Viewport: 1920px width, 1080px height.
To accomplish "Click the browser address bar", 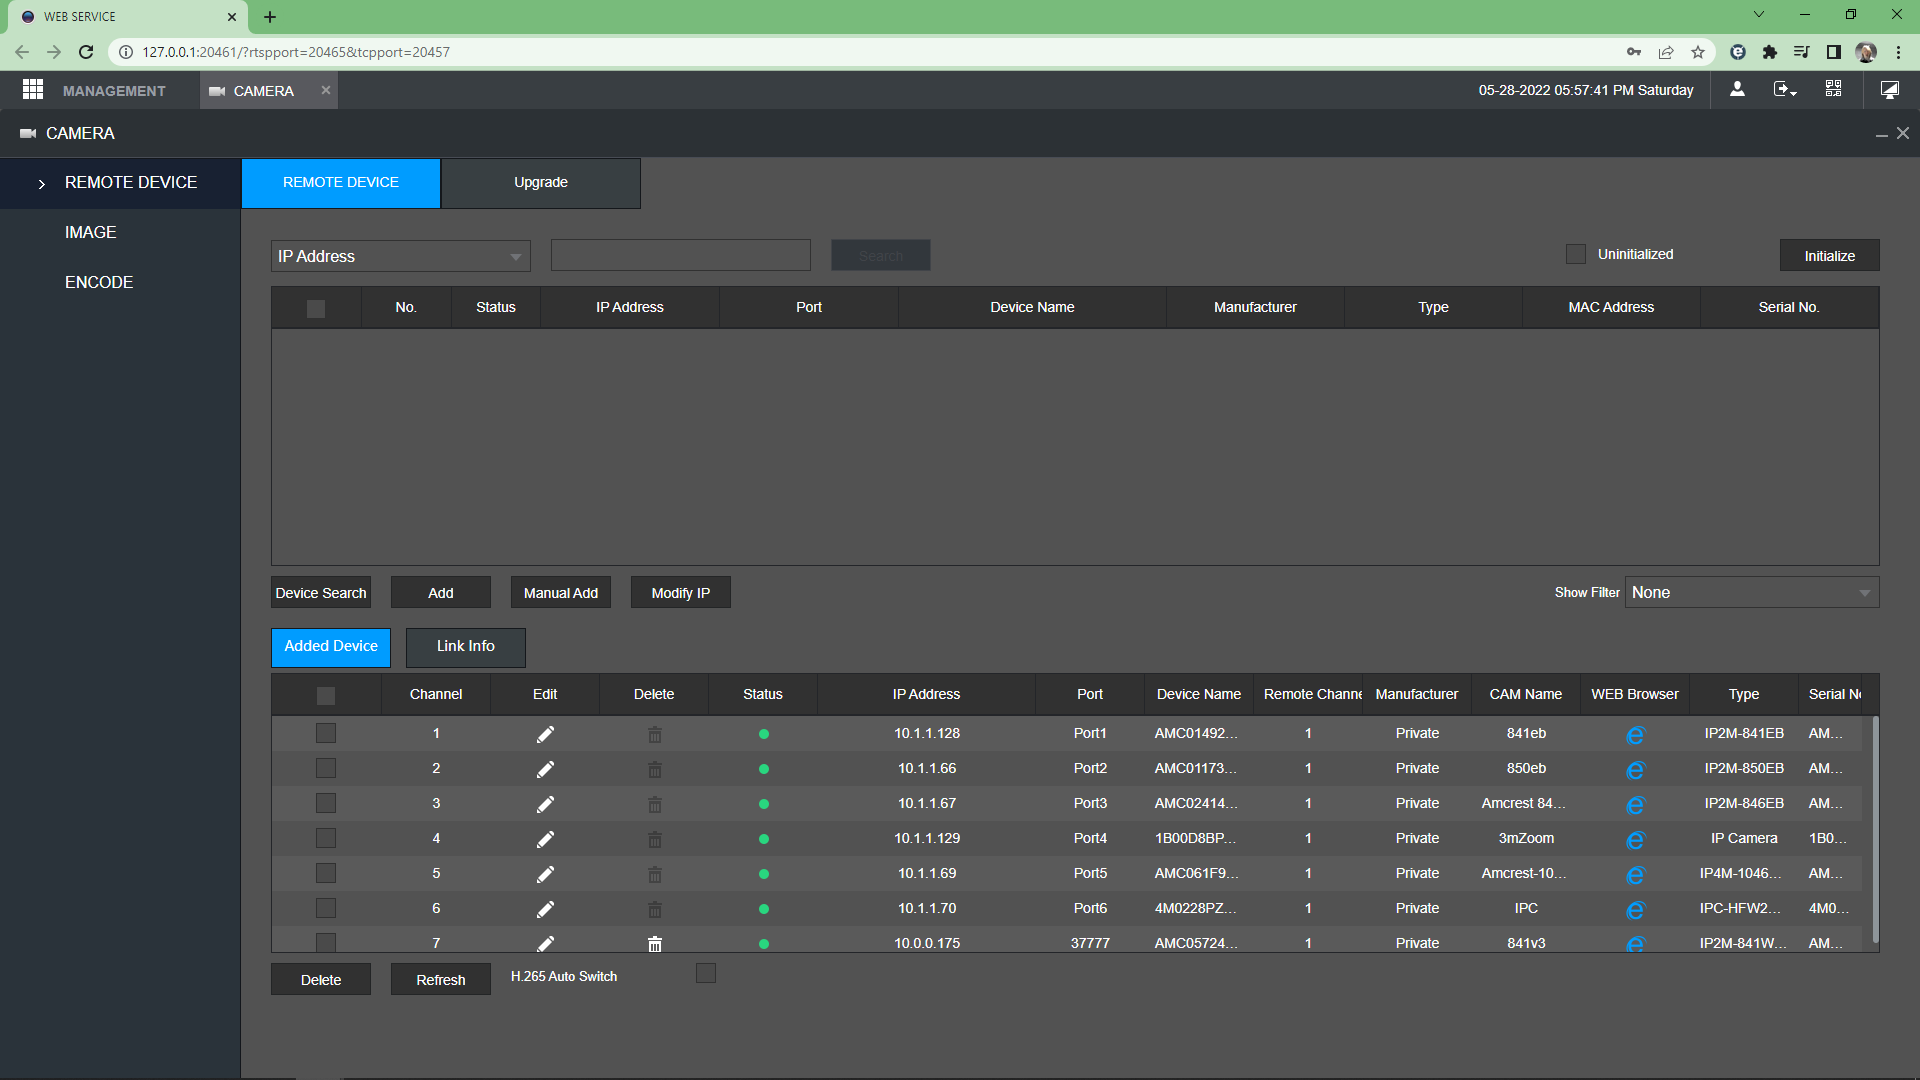I will pos(870,52).
